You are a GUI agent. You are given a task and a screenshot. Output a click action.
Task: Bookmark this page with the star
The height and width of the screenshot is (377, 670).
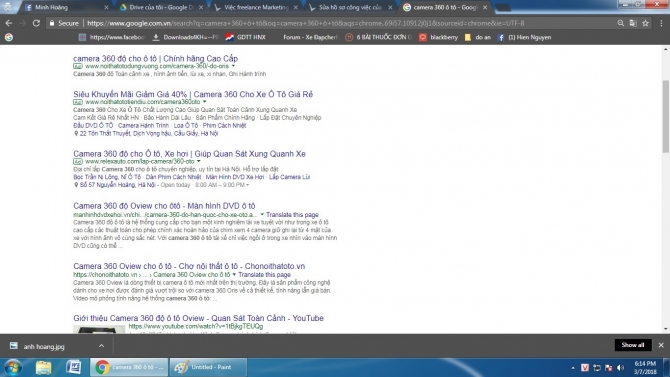point(646,24)
